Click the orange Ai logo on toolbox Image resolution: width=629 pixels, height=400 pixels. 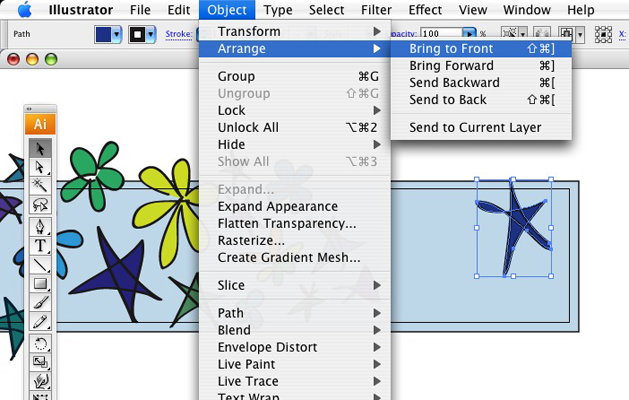[x=40, y=124]
